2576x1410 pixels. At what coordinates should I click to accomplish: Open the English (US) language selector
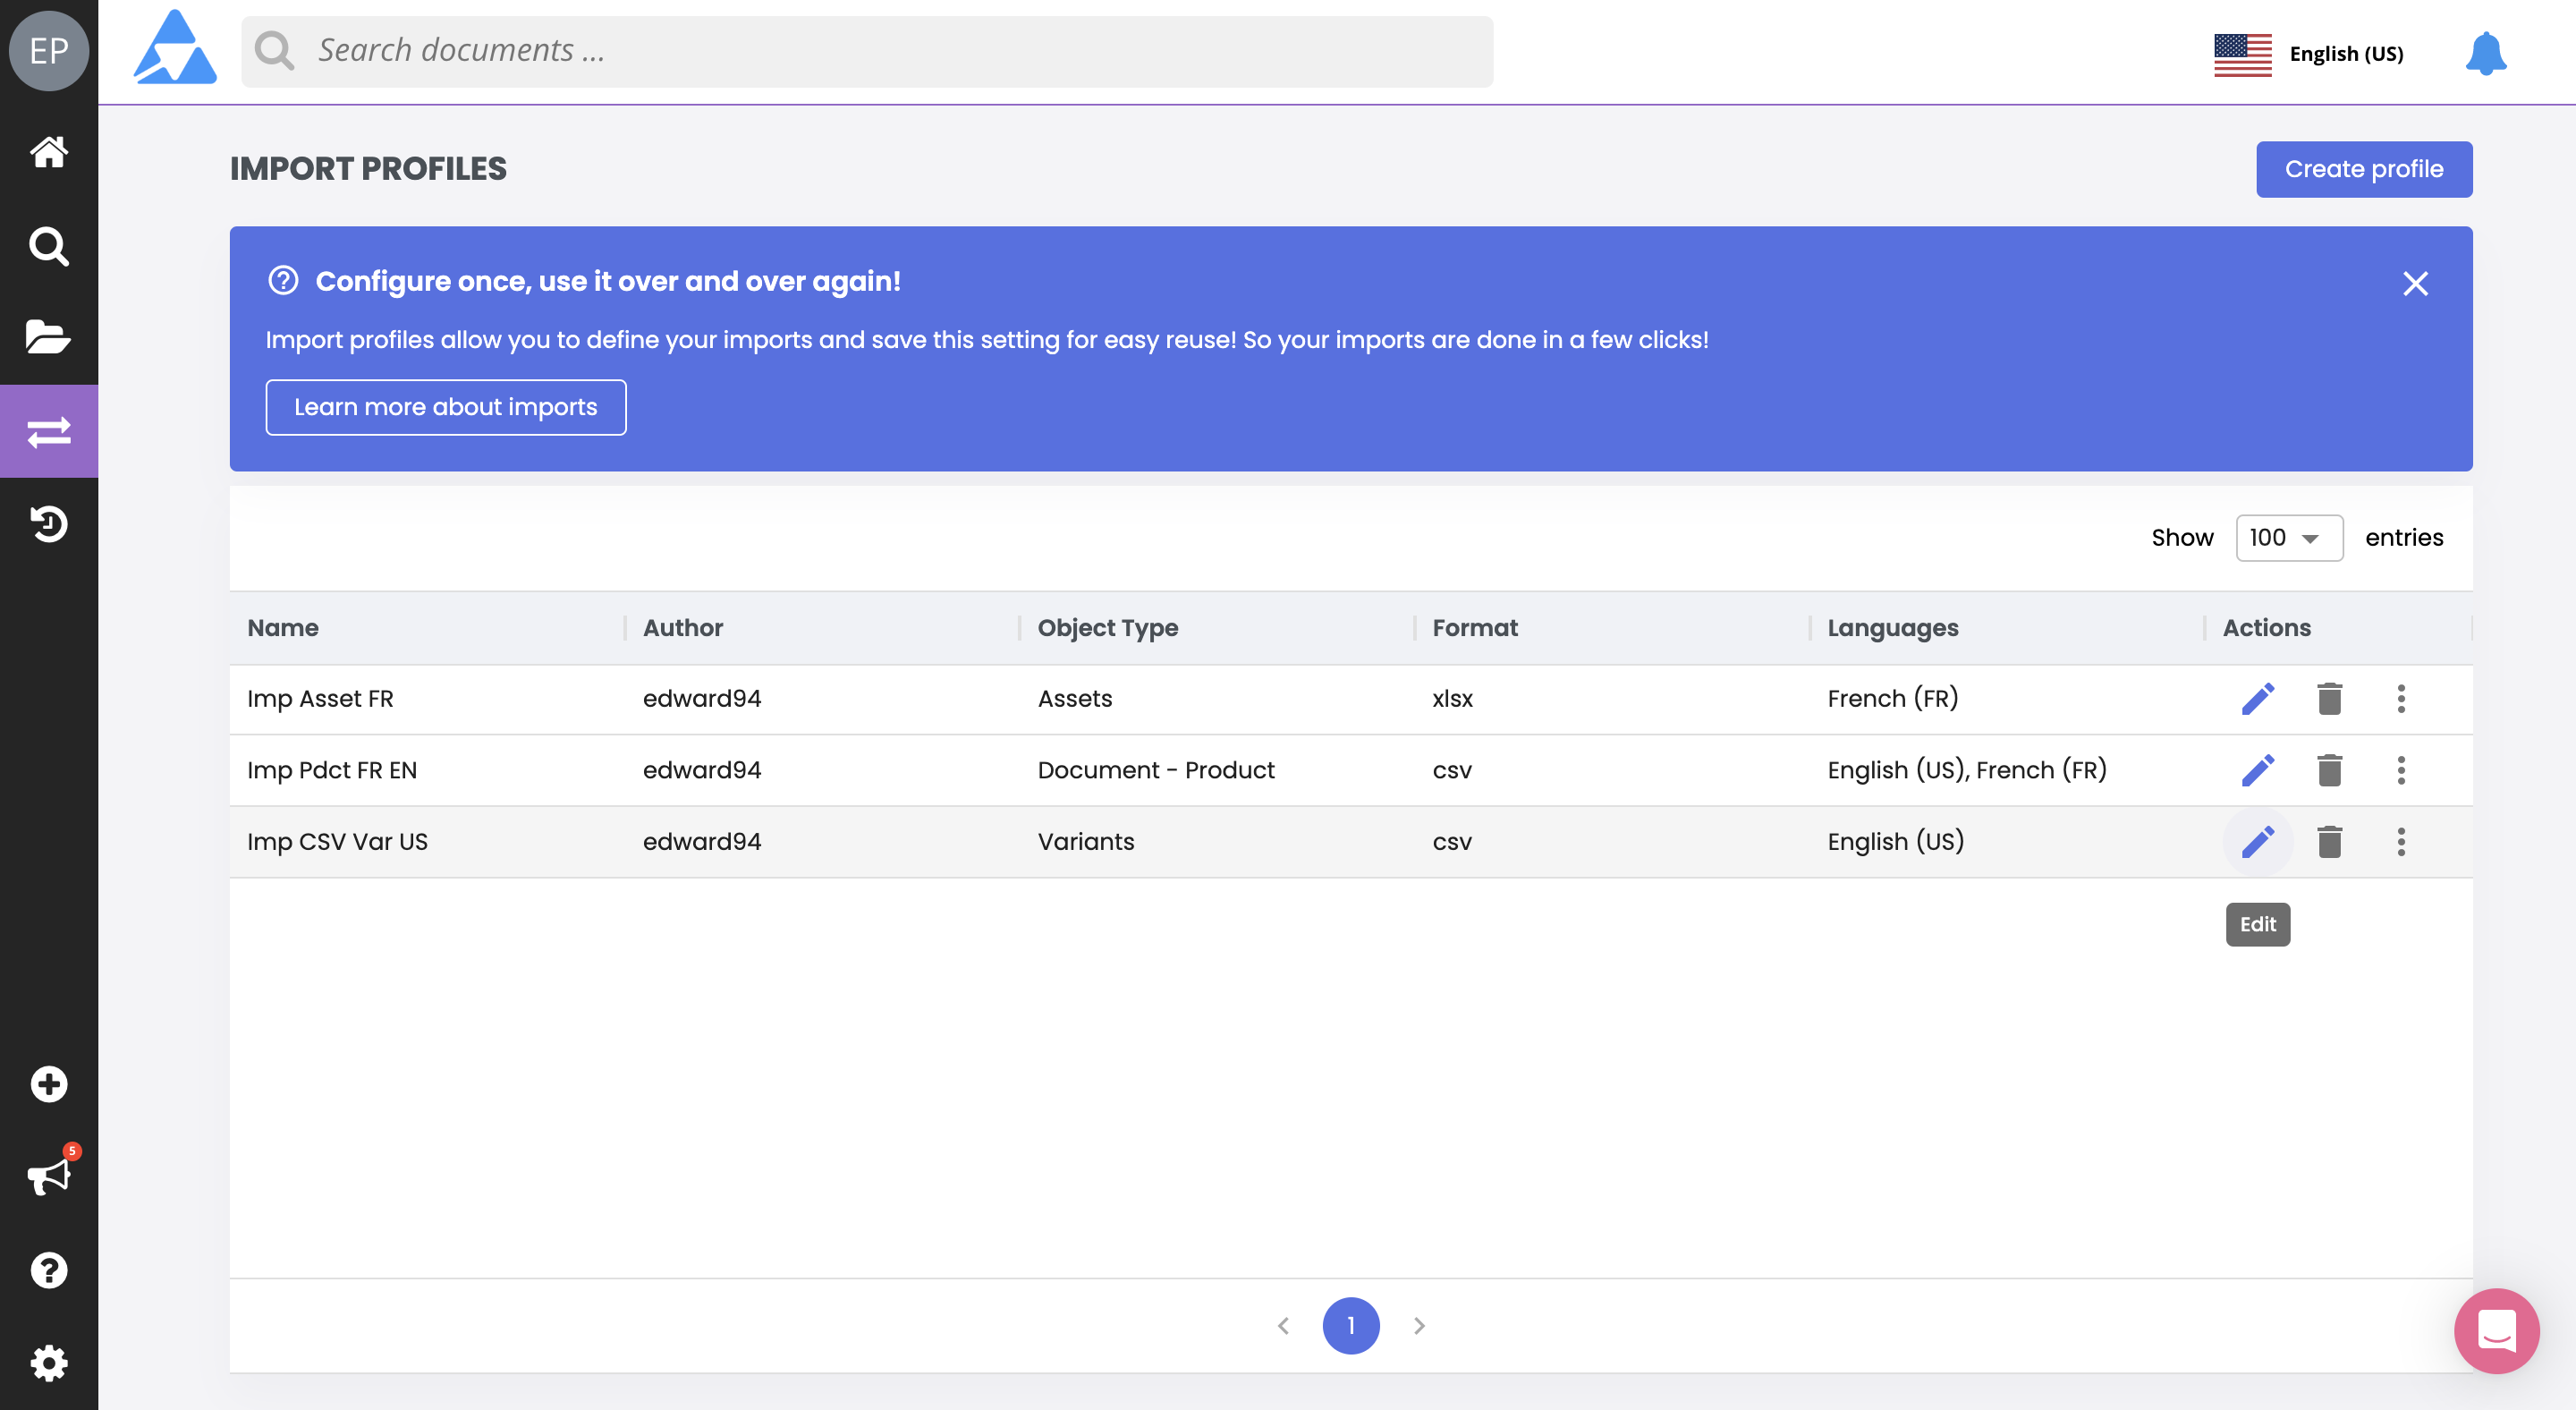click(x=2309, y=53)
